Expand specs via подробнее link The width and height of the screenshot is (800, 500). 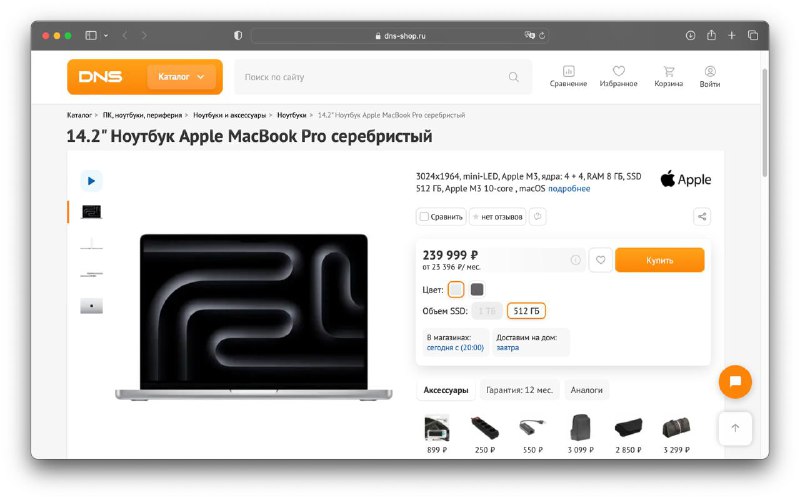click(x=569, y=189)
